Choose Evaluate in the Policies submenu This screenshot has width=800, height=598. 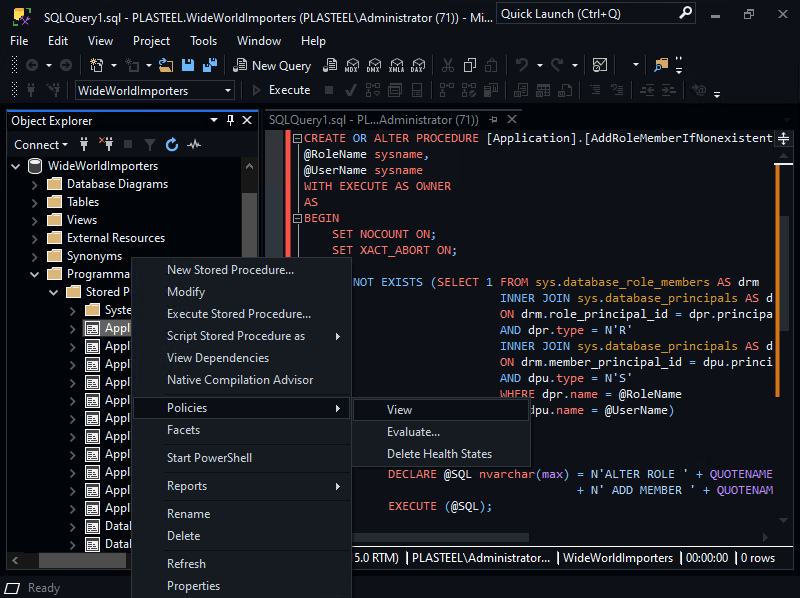point(441,432)
